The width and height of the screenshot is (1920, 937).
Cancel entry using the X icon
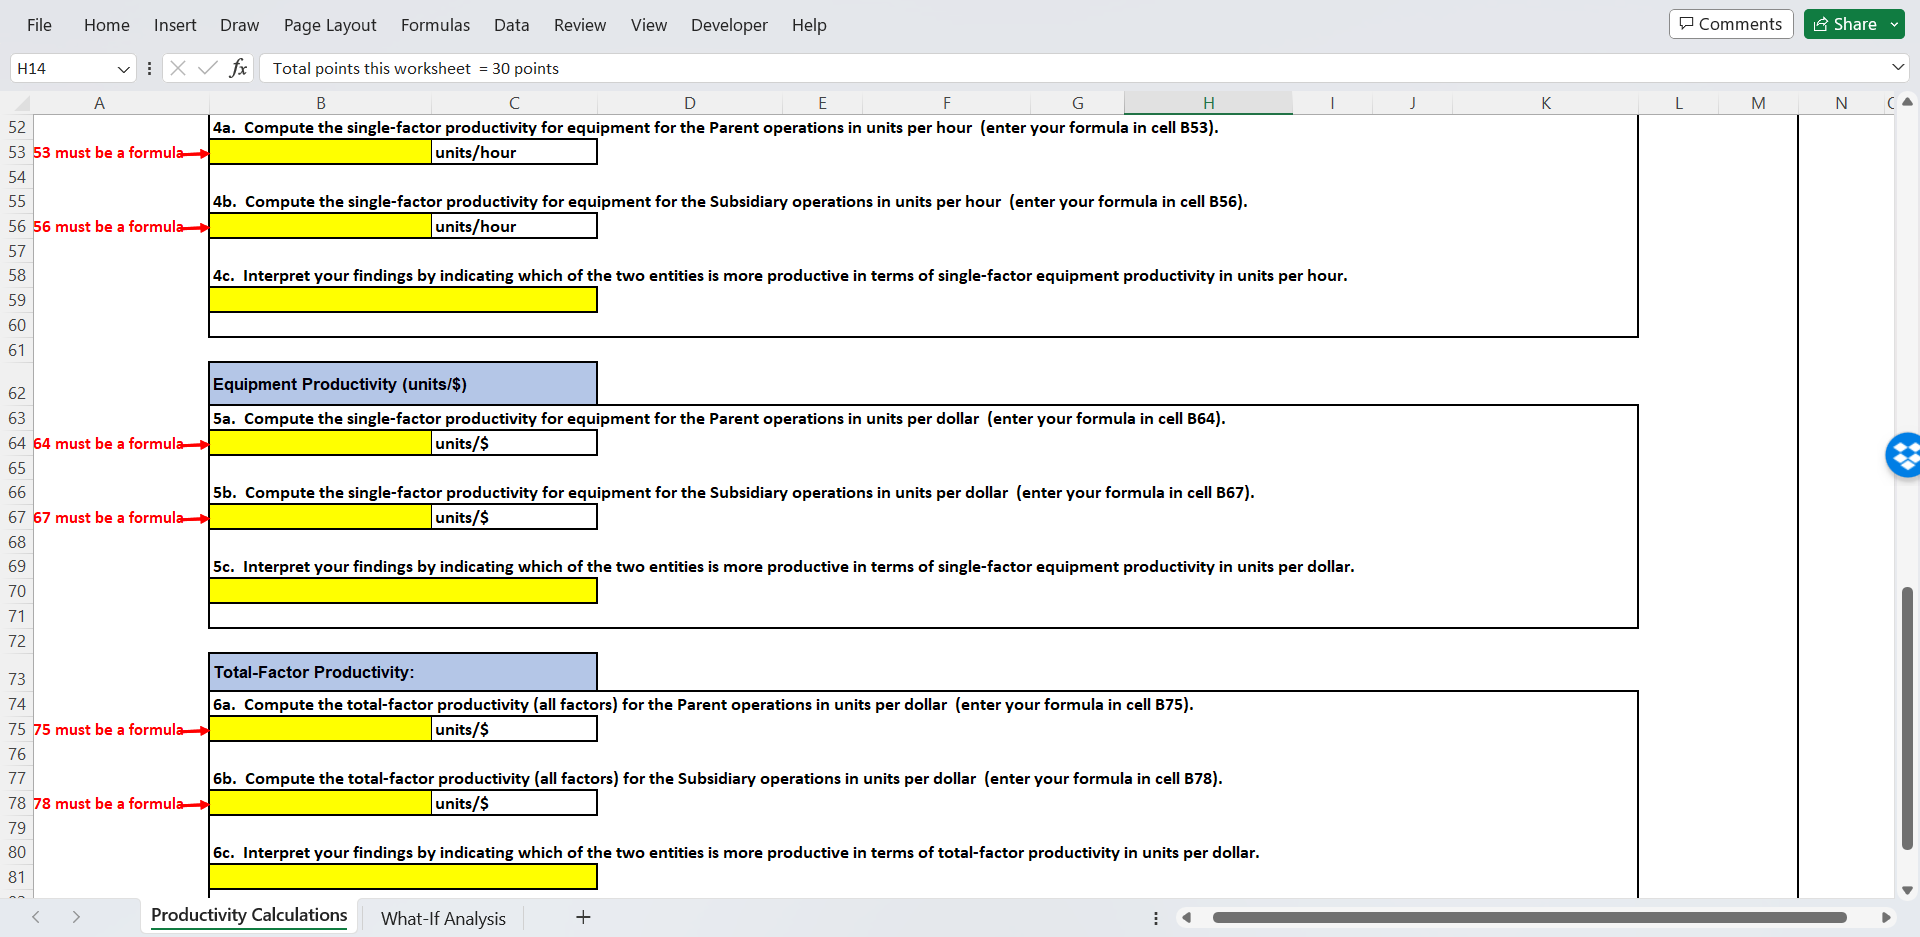[177, 68]
